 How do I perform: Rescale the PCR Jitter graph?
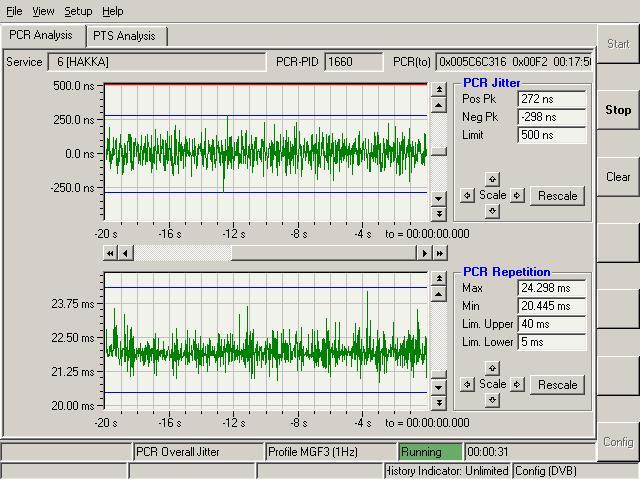557,195
